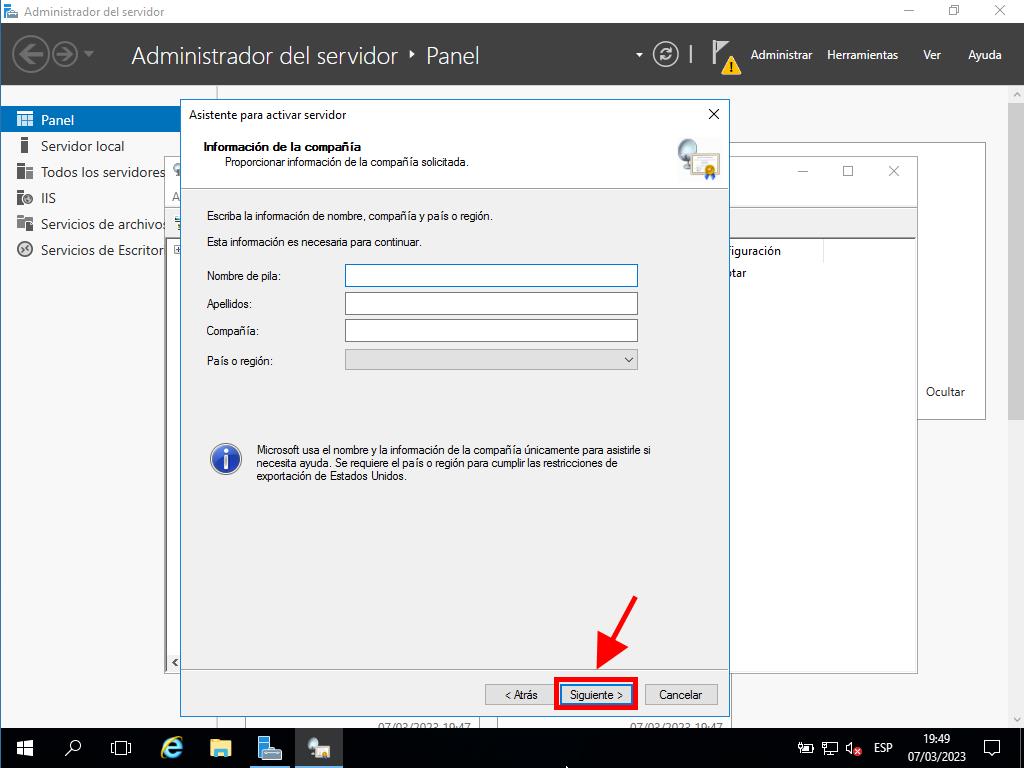Open the navigation history dropdown arrow
Image resolution: width=1024 pixels, height=768 pixels.
89,54
